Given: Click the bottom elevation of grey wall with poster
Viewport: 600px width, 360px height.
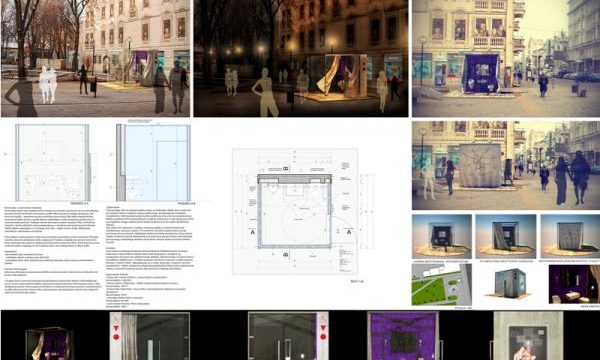Looking at the screenshot, I should pyautogui.click(x=528, y=336).
